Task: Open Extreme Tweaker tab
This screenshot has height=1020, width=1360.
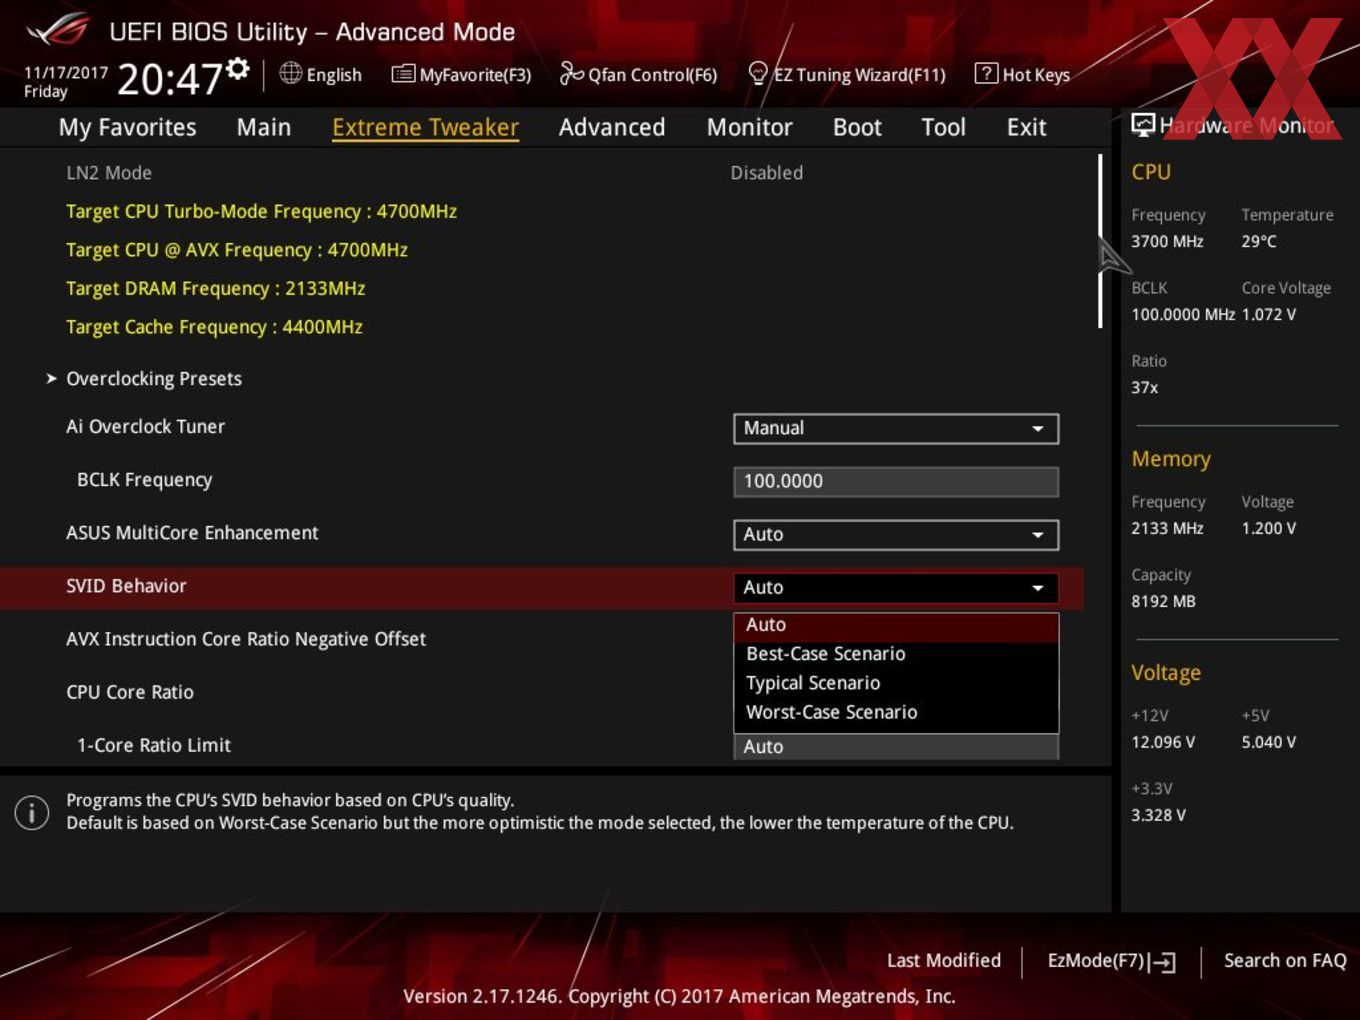Action: [x=425, y=127]
